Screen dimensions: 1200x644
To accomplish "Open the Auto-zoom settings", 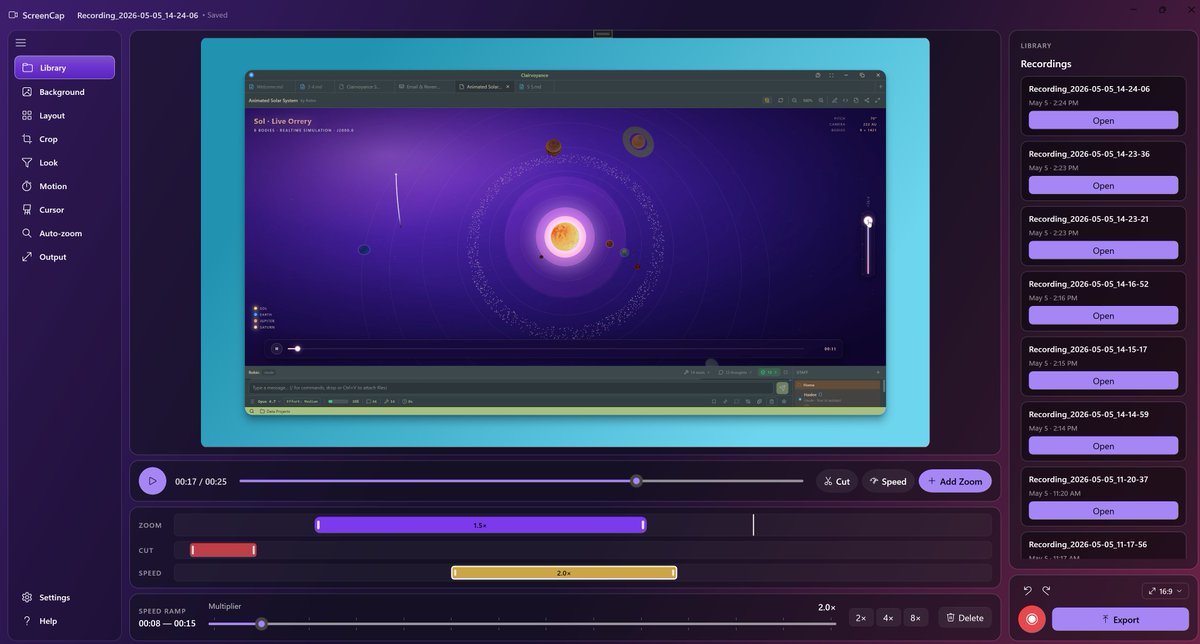I will coord(64,233).
